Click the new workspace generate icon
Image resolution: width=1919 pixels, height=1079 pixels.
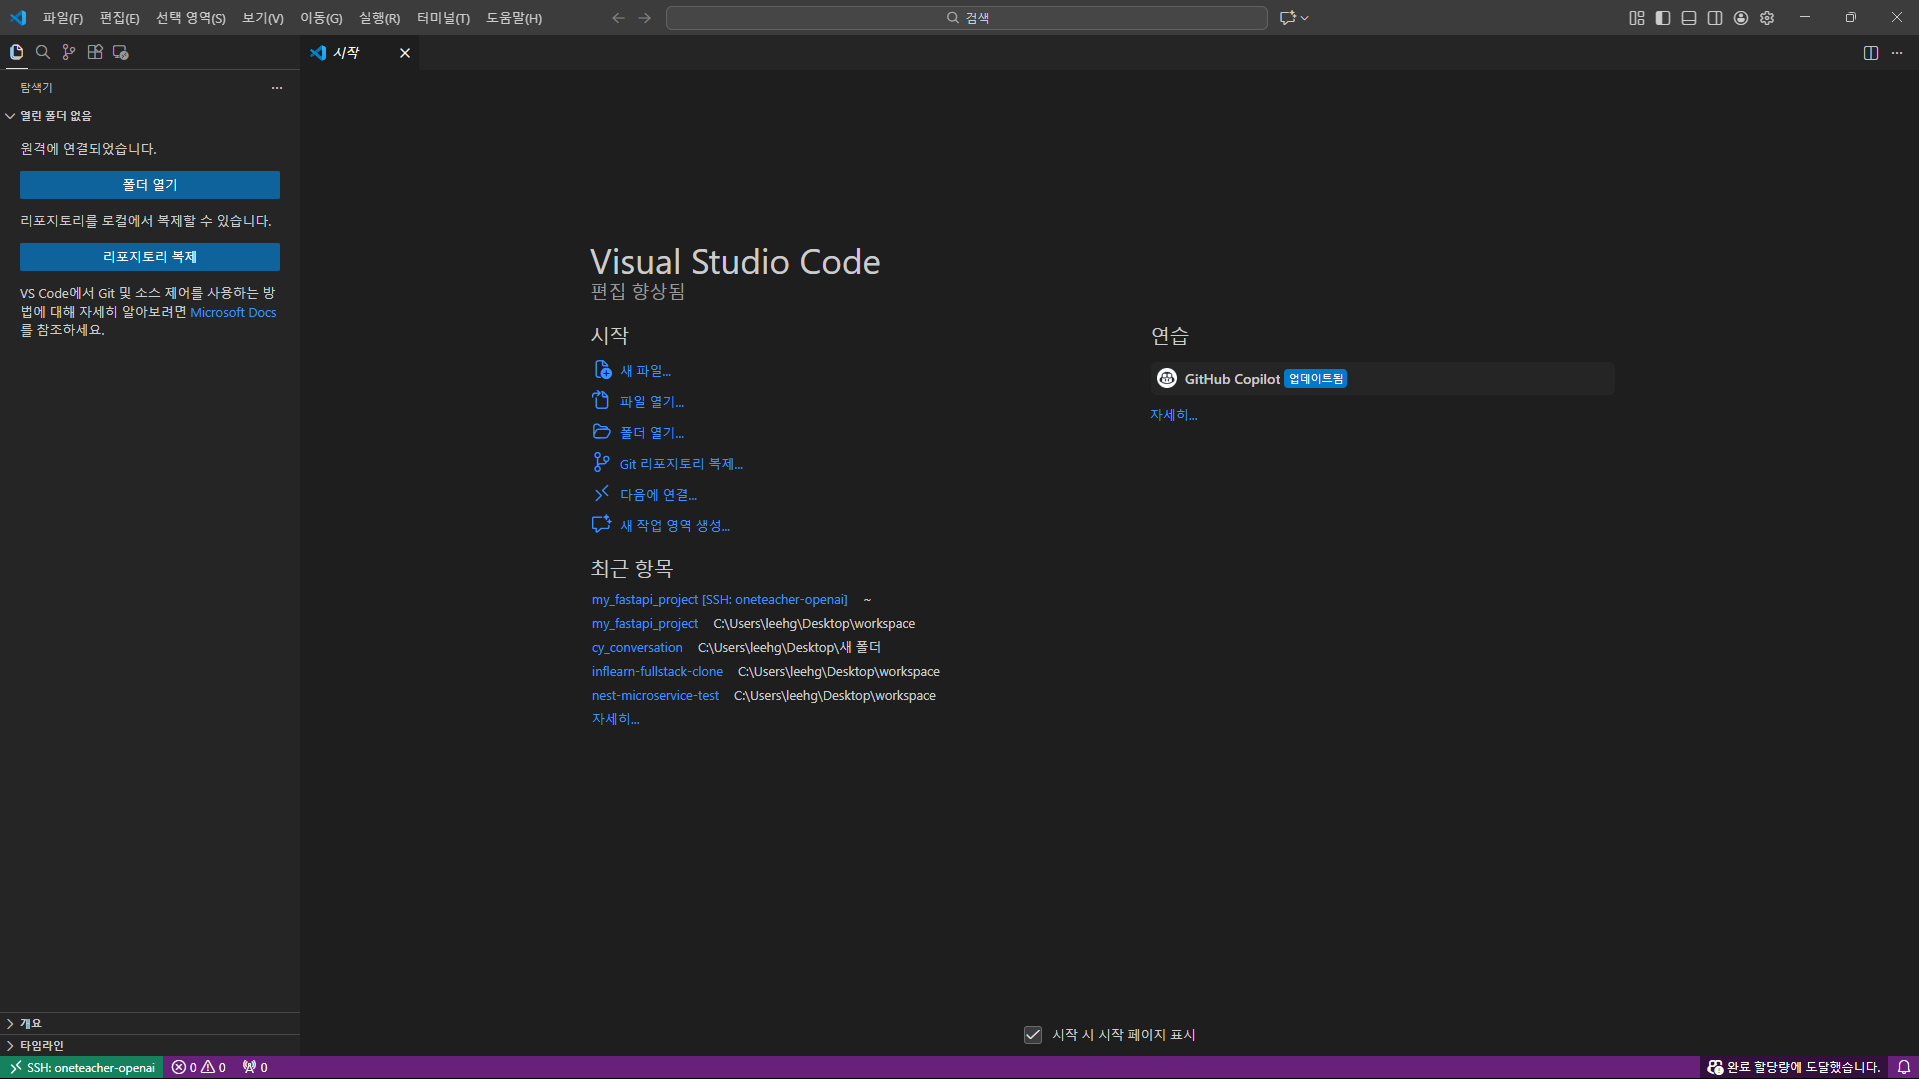tap(601, 525)
